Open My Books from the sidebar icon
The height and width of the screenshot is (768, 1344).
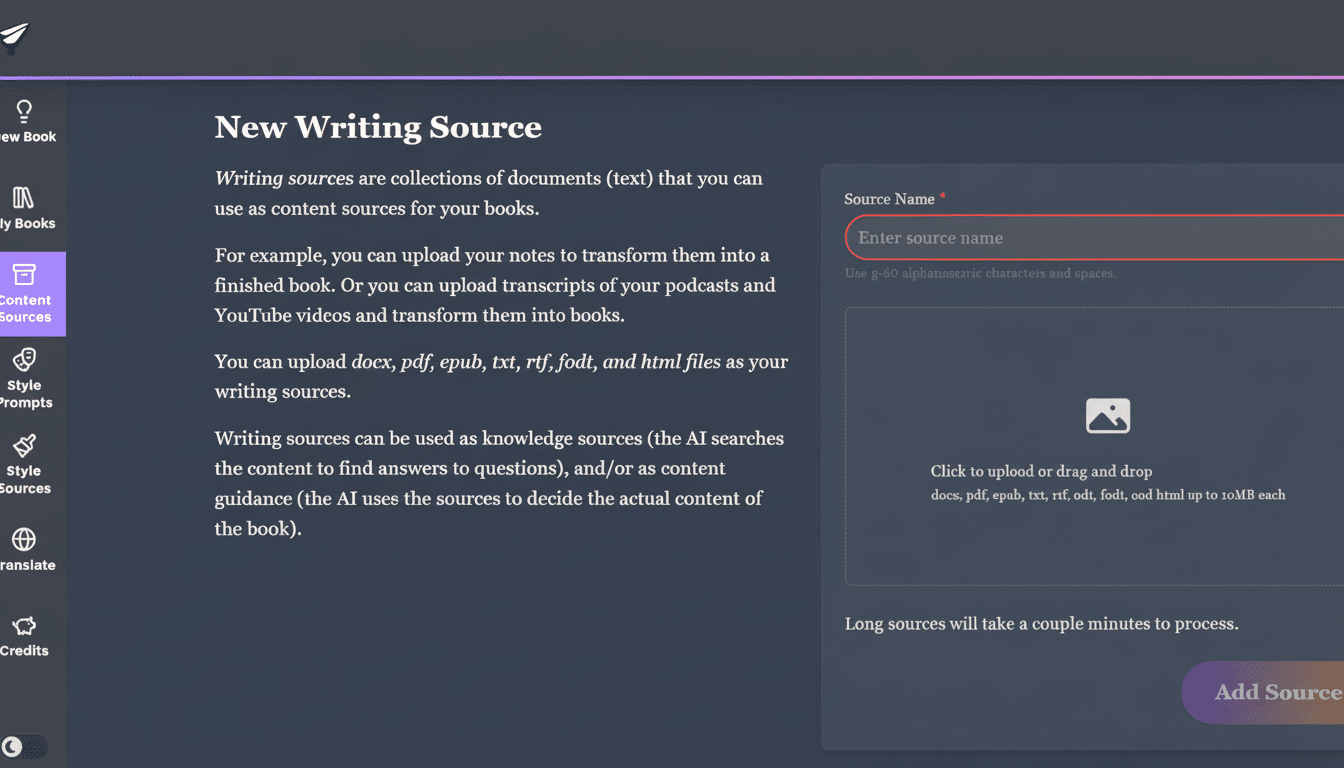23,197
